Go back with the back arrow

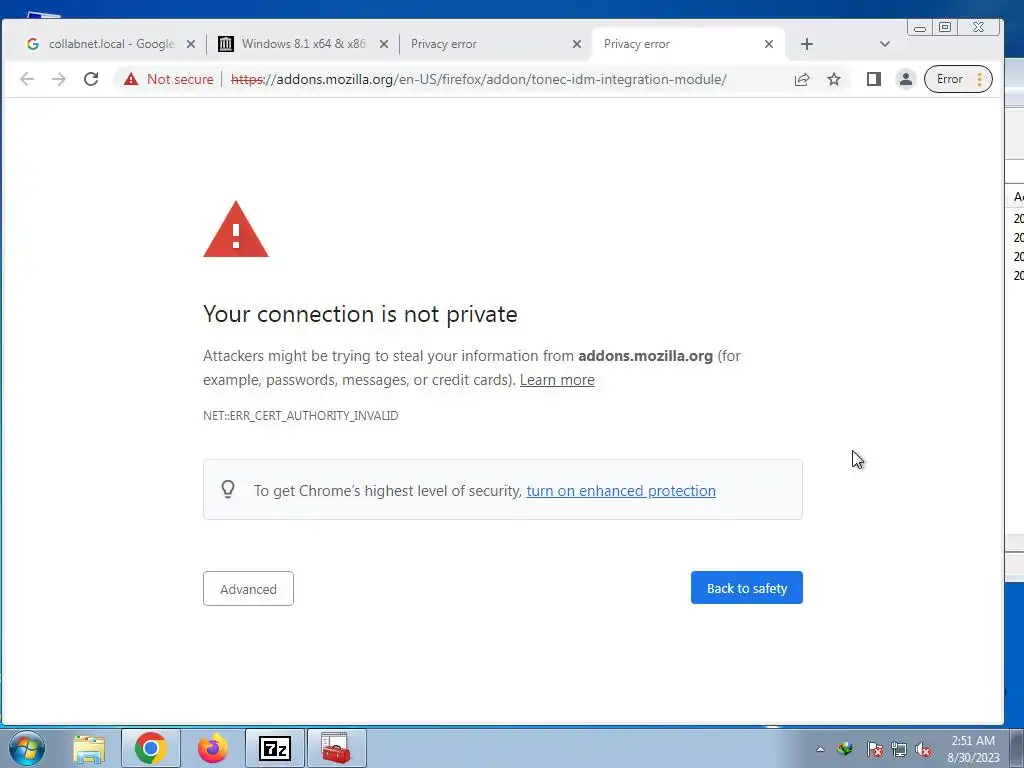tap(27, 79)
